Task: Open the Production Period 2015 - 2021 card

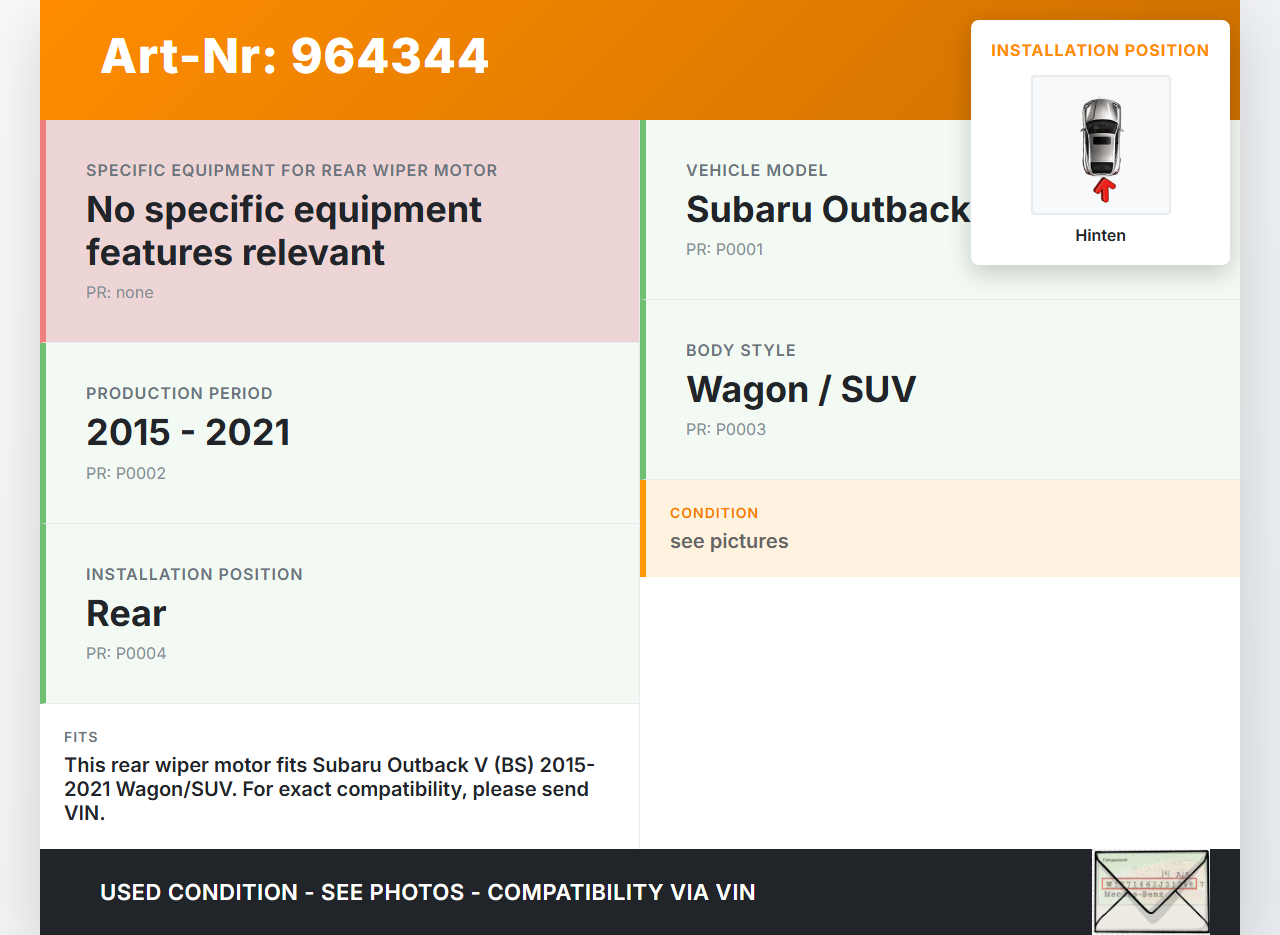Action: coord(340,432)
